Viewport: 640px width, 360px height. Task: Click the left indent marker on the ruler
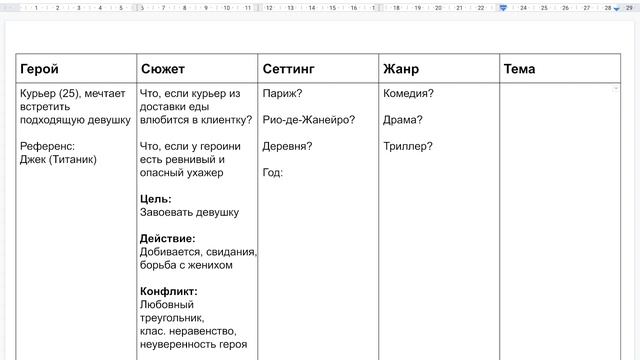[503, 8]
